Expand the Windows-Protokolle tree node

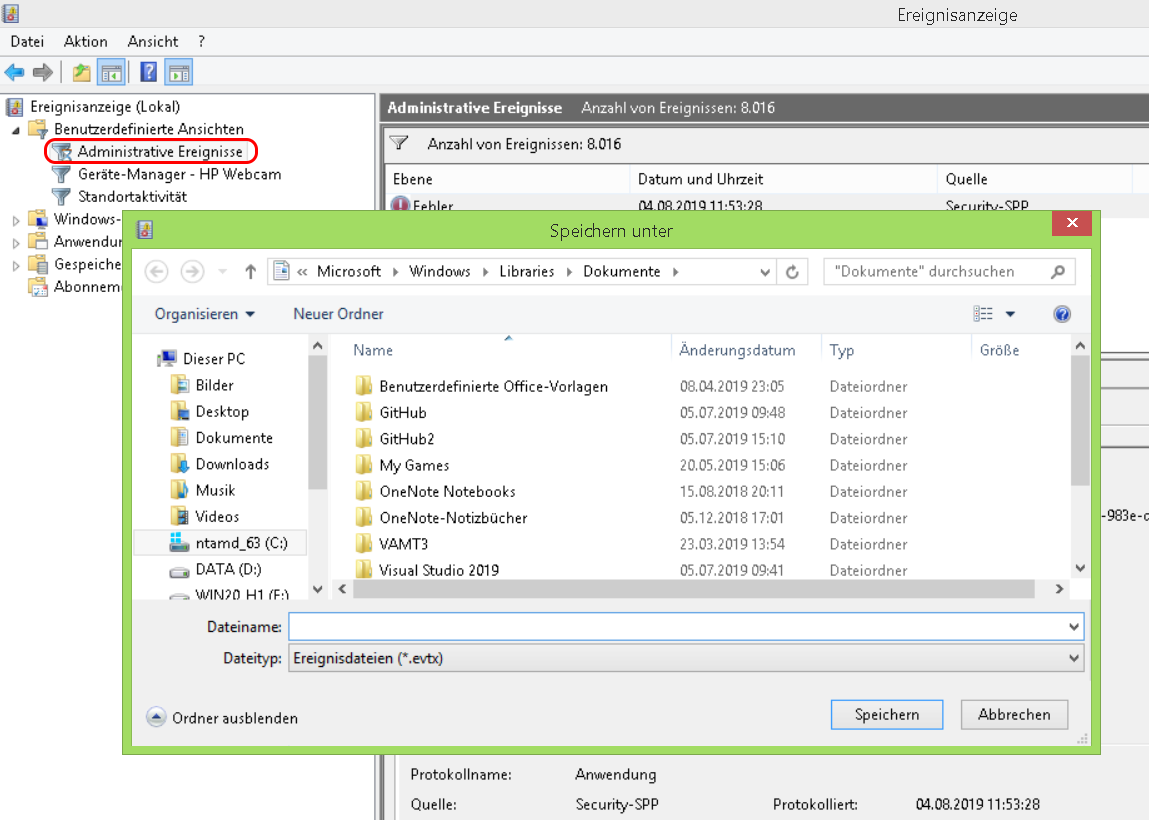16,220
